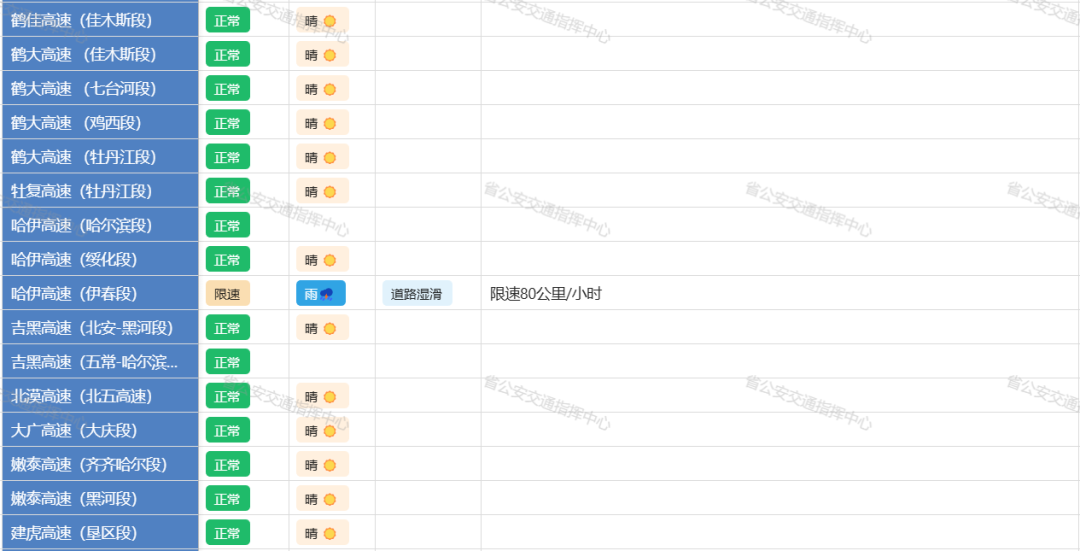The image size is (1080, 551).
Task: Click the sunny icon for 建虎高速 垦区段
Action: 329,534
